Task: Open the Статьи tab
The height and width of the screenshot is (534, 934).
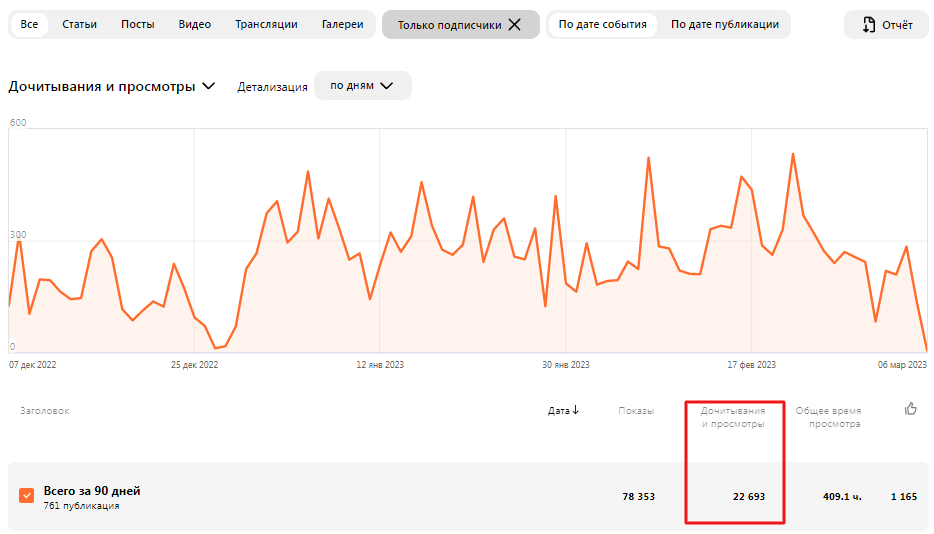Action: coord(79,24)
